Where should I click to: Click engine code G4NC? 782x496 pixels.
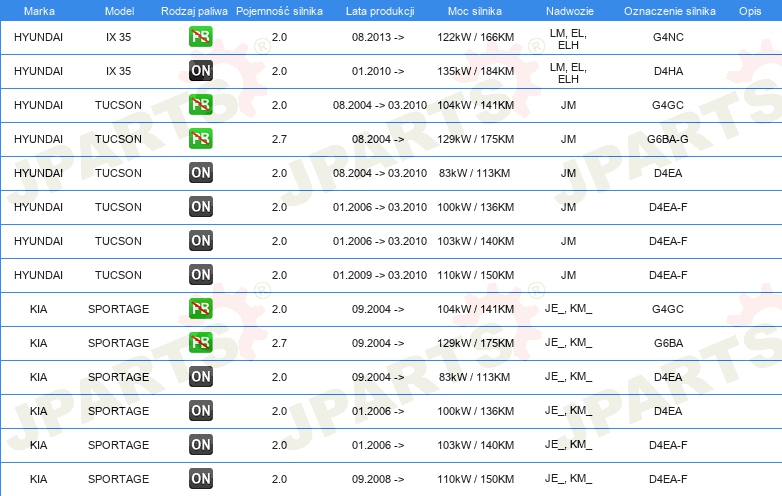pyautogui.click(x=668, y=37)
